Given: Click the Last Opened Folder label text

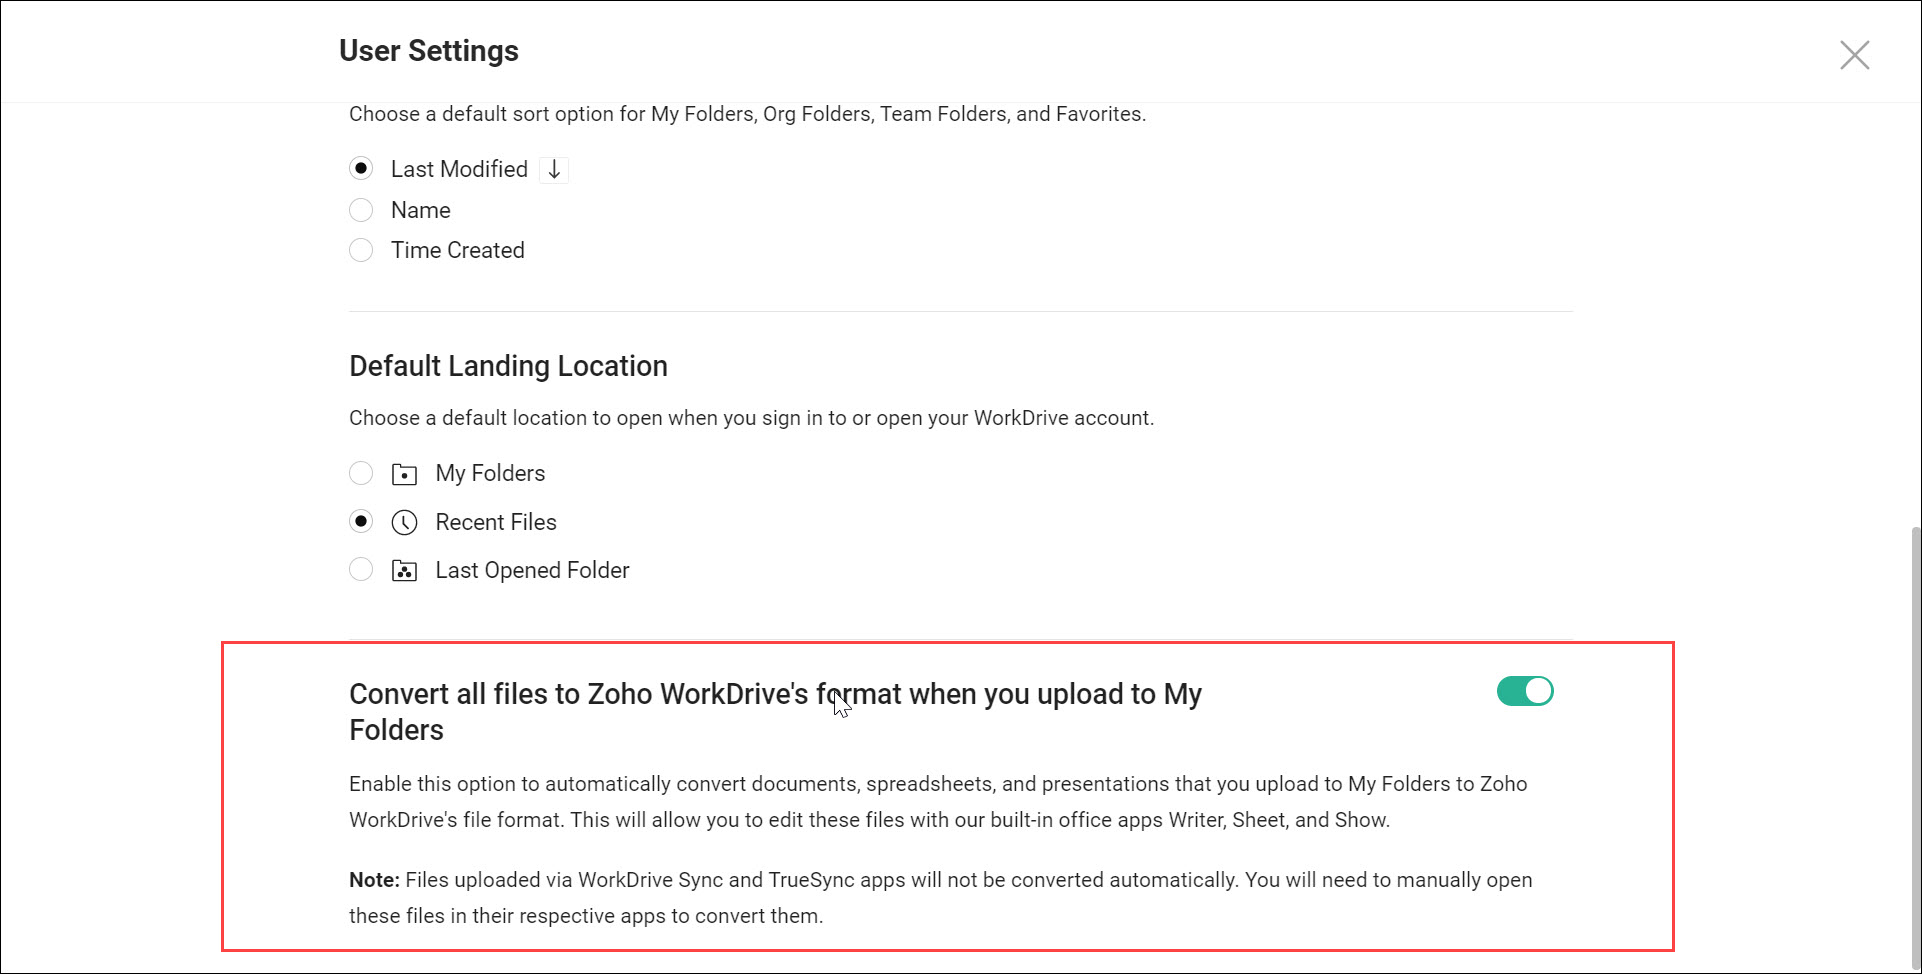Looking at the screenshot, I should click(532, 570).
